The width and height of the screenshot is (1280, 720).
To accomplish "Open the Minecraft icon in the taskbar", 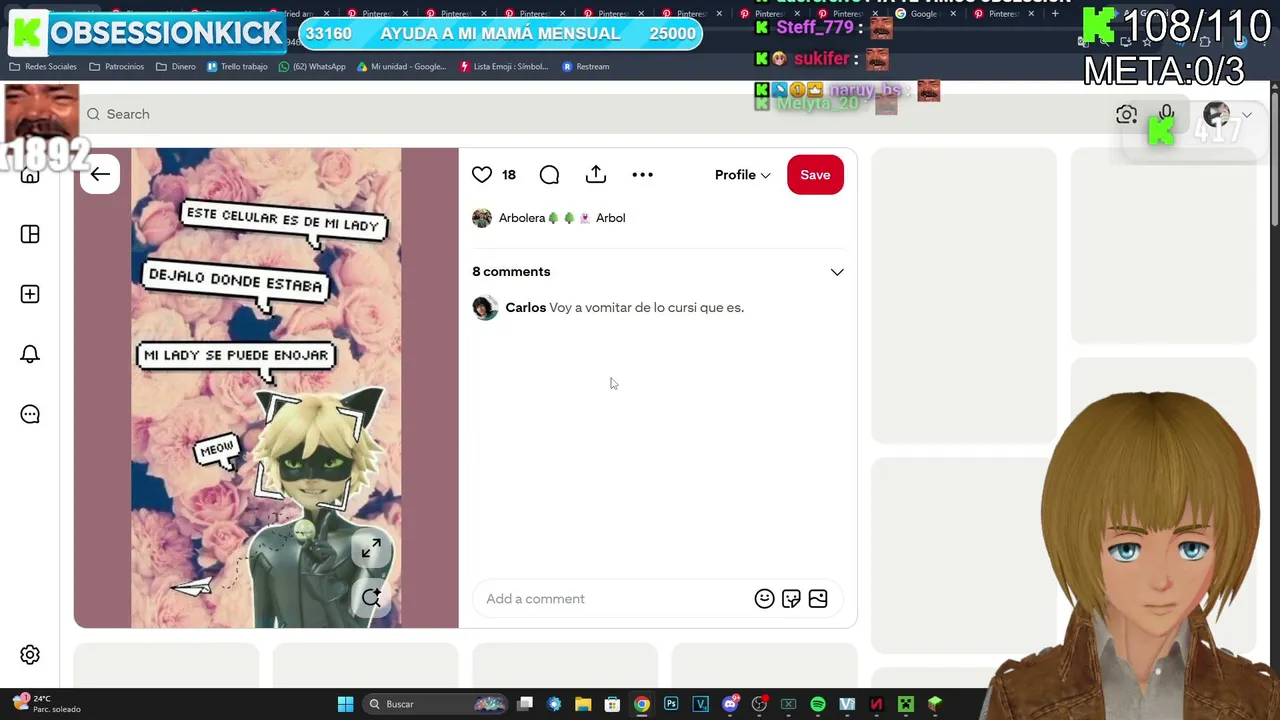I will click(906, 704).
